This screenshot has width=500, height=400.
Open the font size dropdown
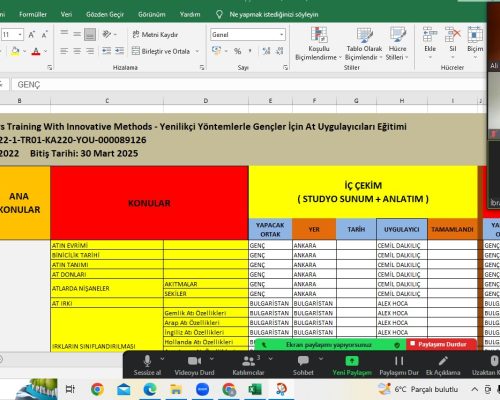pyautogui.click(x=20, y=35)
